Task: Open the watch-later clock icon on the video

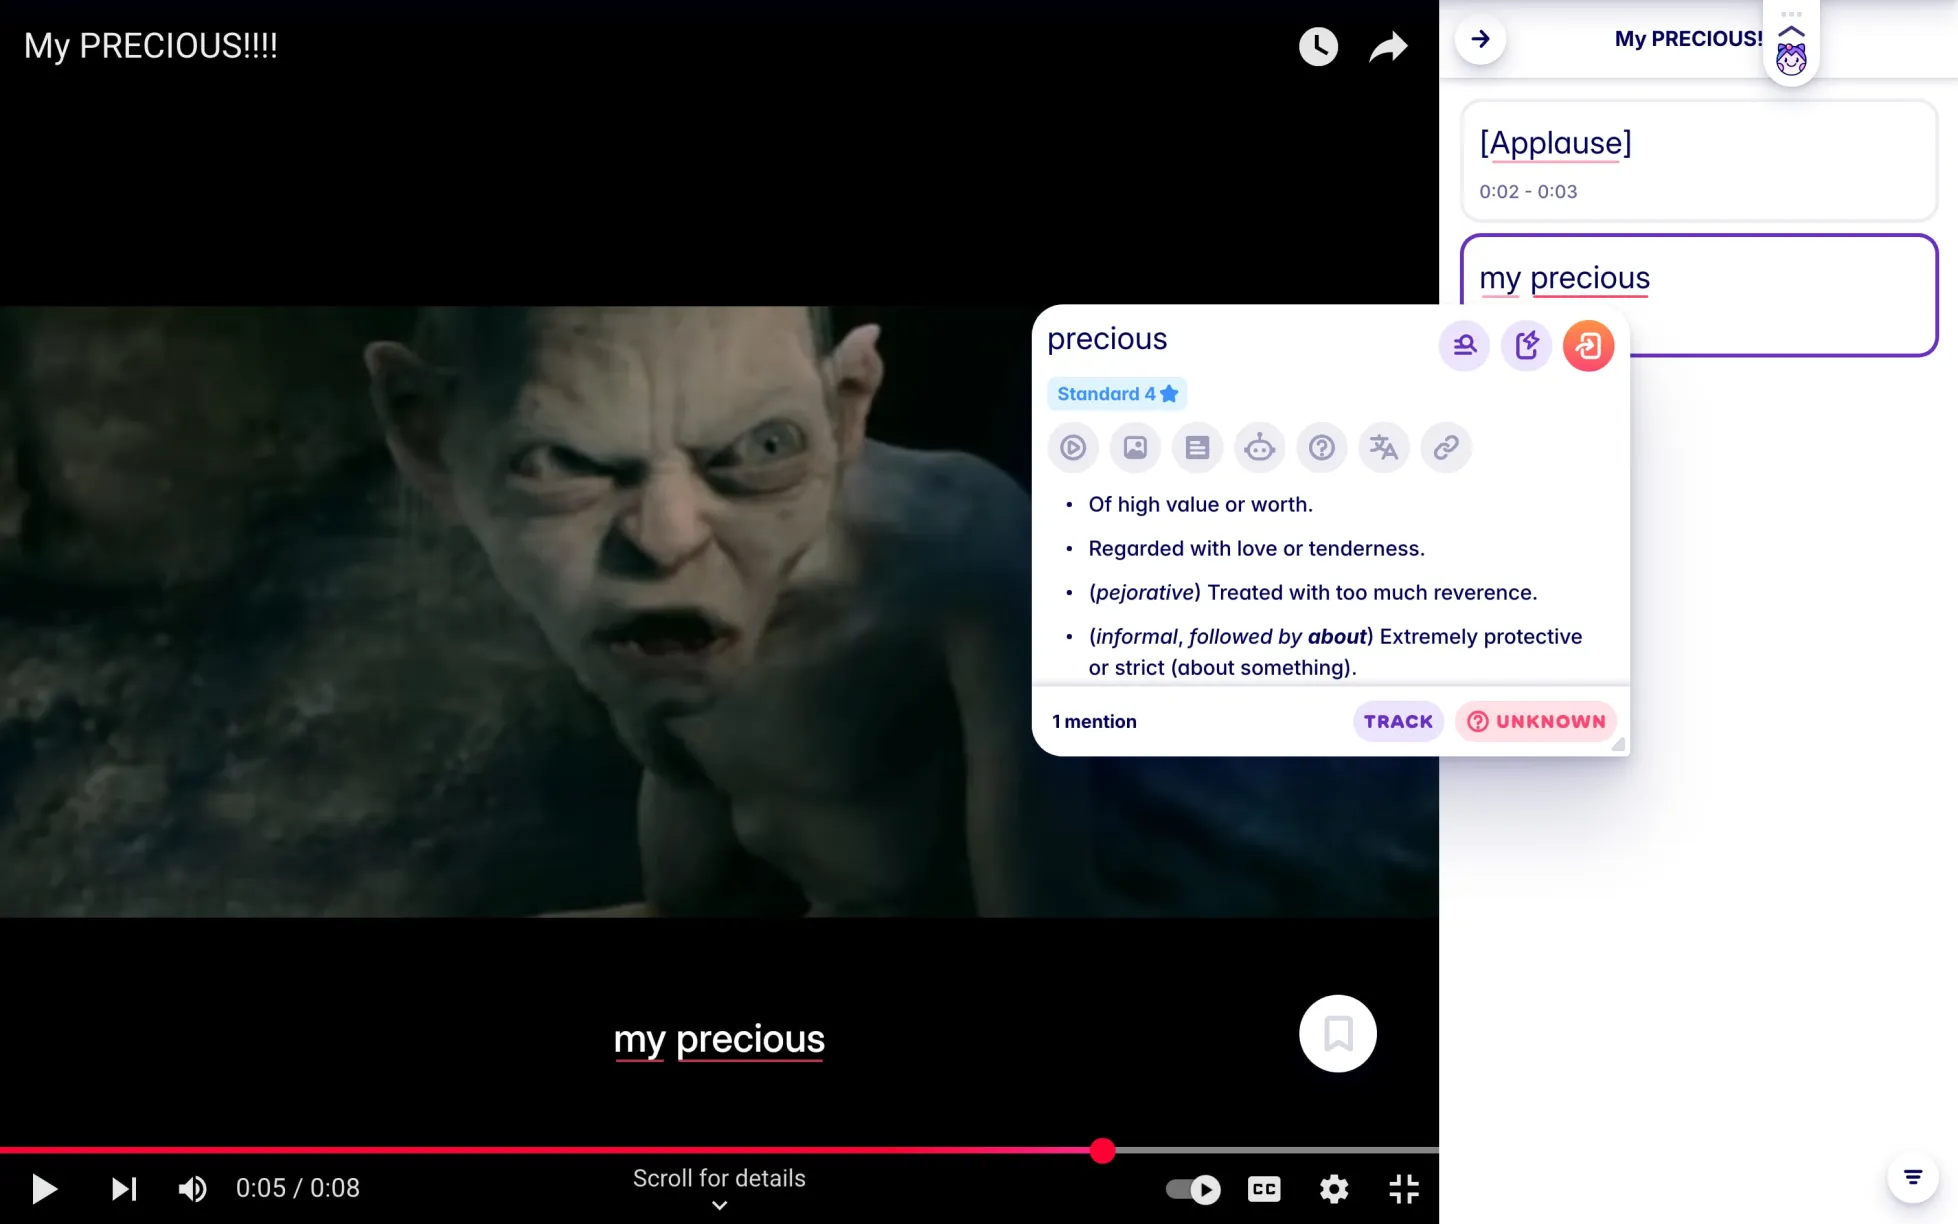Action: pos(1318,46)
